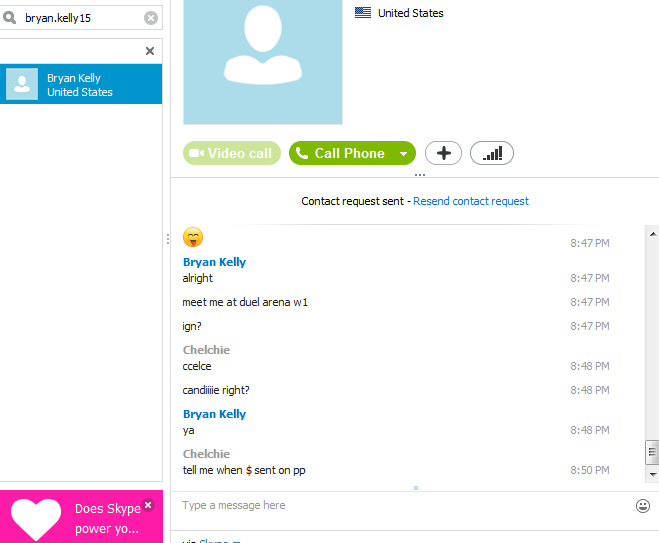This screenshot has width=659, height=543.
Task: Check call quality signal bars icon
Action: [x=492, y=153]
